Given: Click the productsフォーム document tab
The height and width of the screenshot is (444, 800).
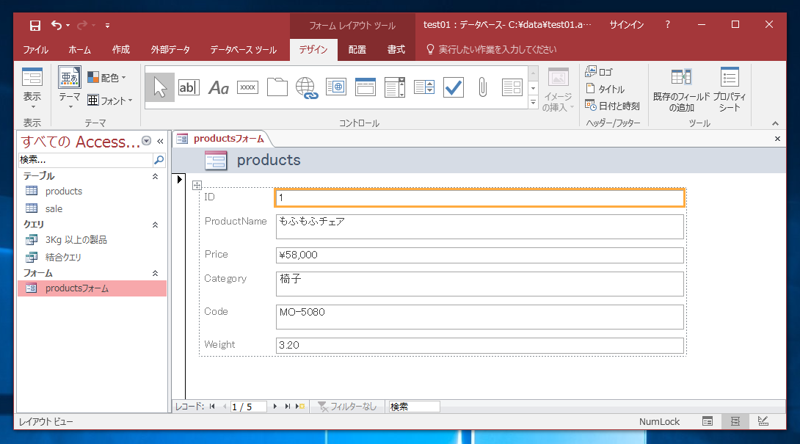Looking at the screenshot, I should pyautogui.click(x=221, y=138).
